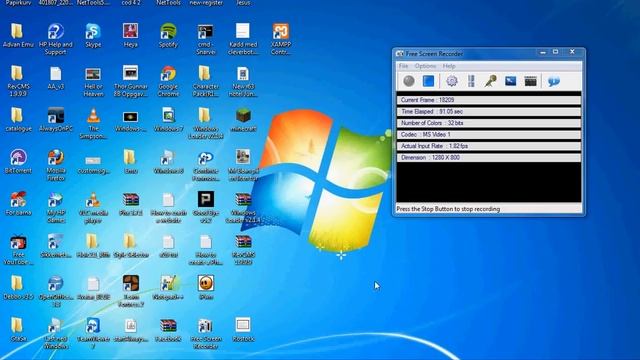640x360 pixels.
Task: Select the 'Current Frame : 18209' row
Action: [x=489, y=100]
